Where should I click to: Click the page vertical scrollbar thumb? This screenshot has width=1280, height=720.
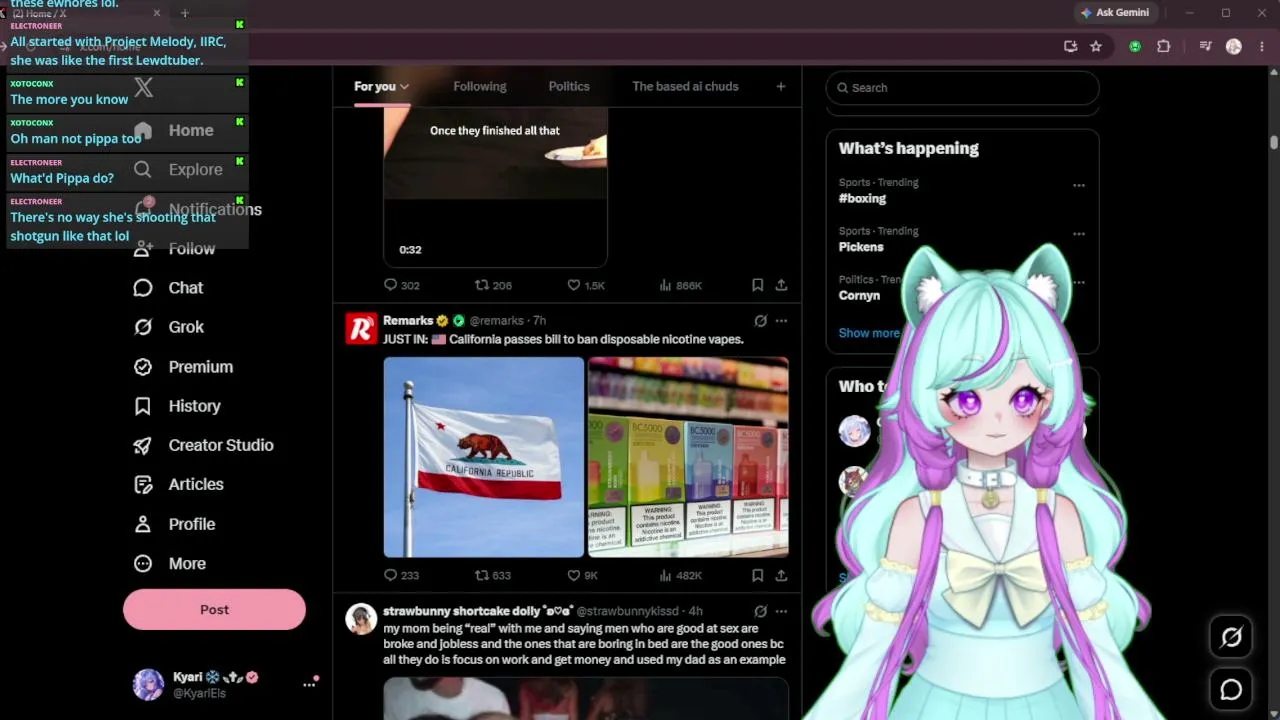[1274, 143]
